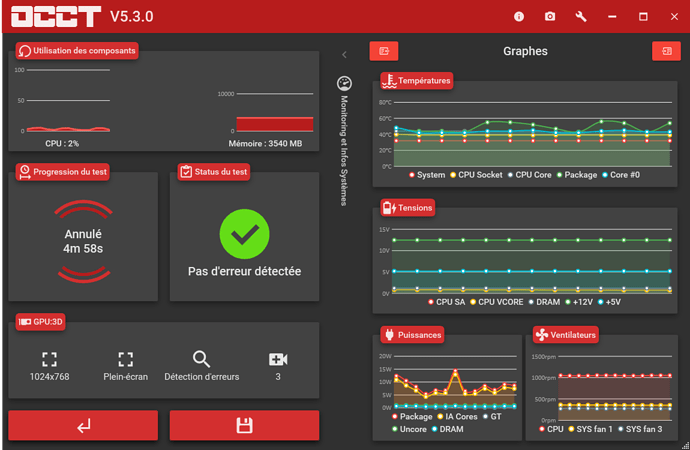Click the Graphes panel title

[525, 51]
